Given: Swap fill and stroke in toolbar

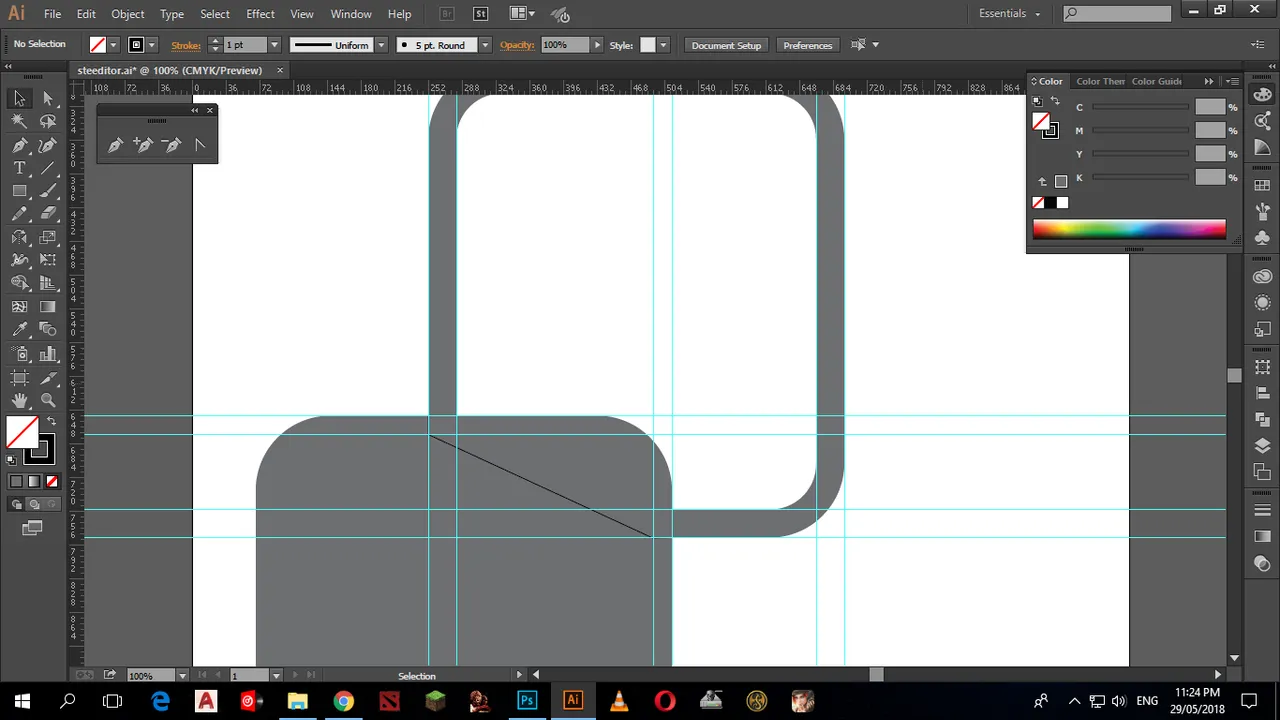Looking at the screenshot, I should [51, 421].
